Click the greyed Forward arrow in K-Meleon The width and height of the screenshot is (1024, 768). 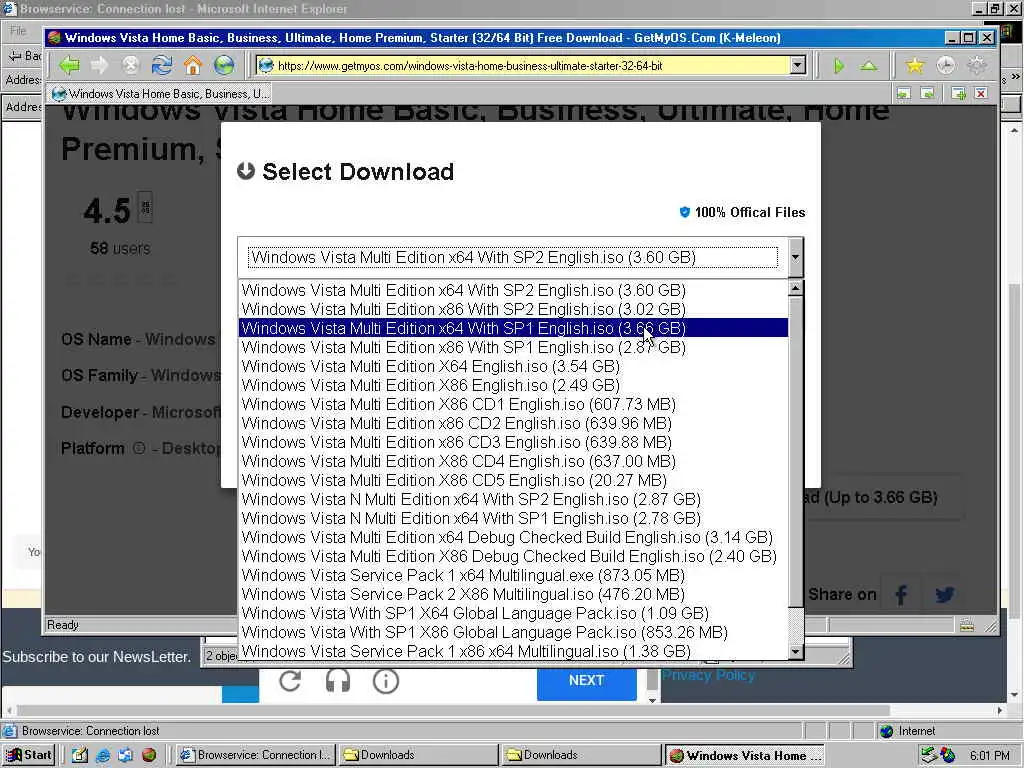[100, 65]
